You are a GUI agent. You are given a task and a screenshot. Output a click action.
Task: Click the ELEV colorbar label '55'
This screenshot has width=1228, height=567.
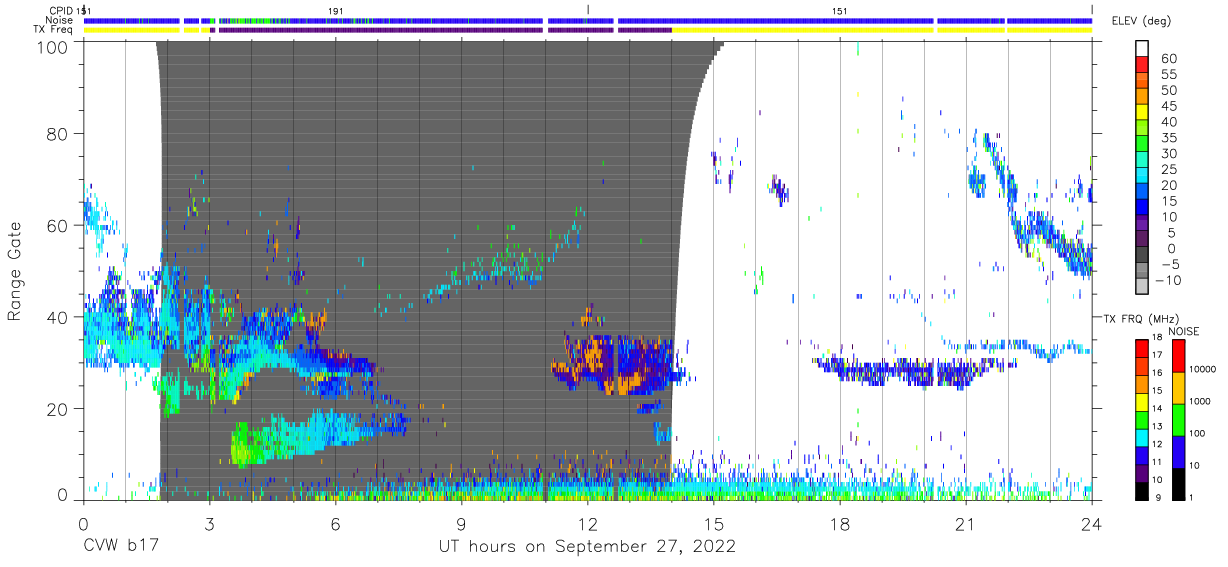point(1171,74)
